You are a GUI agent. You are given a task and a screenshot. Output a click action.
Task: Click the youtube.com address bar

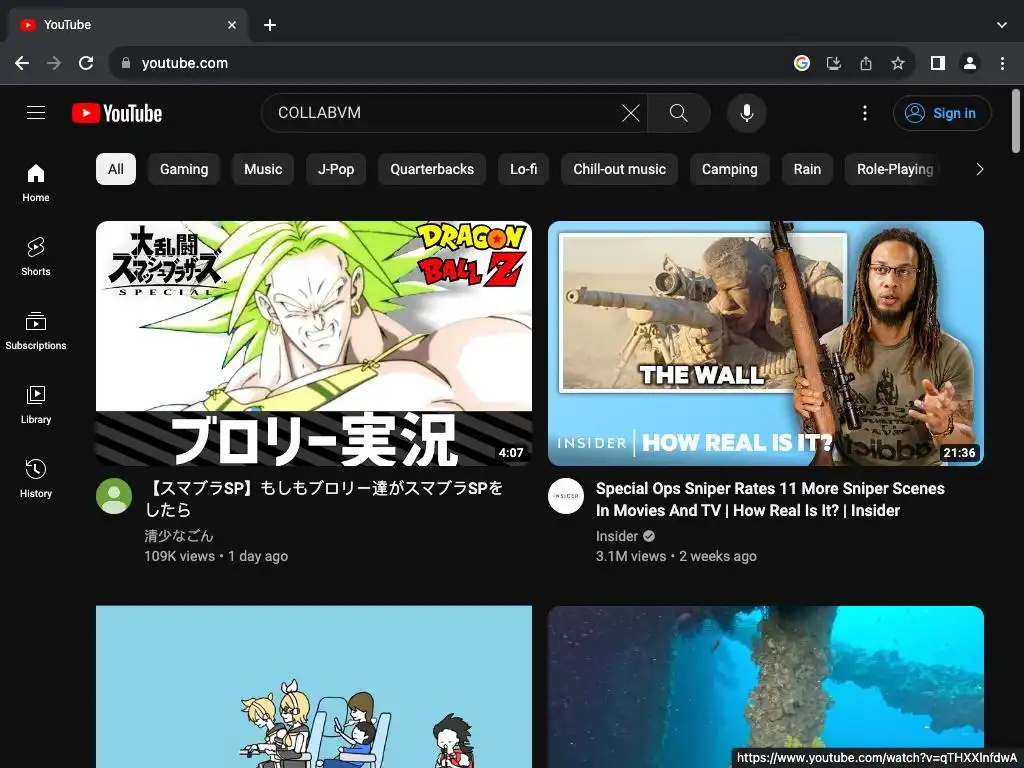451,63
